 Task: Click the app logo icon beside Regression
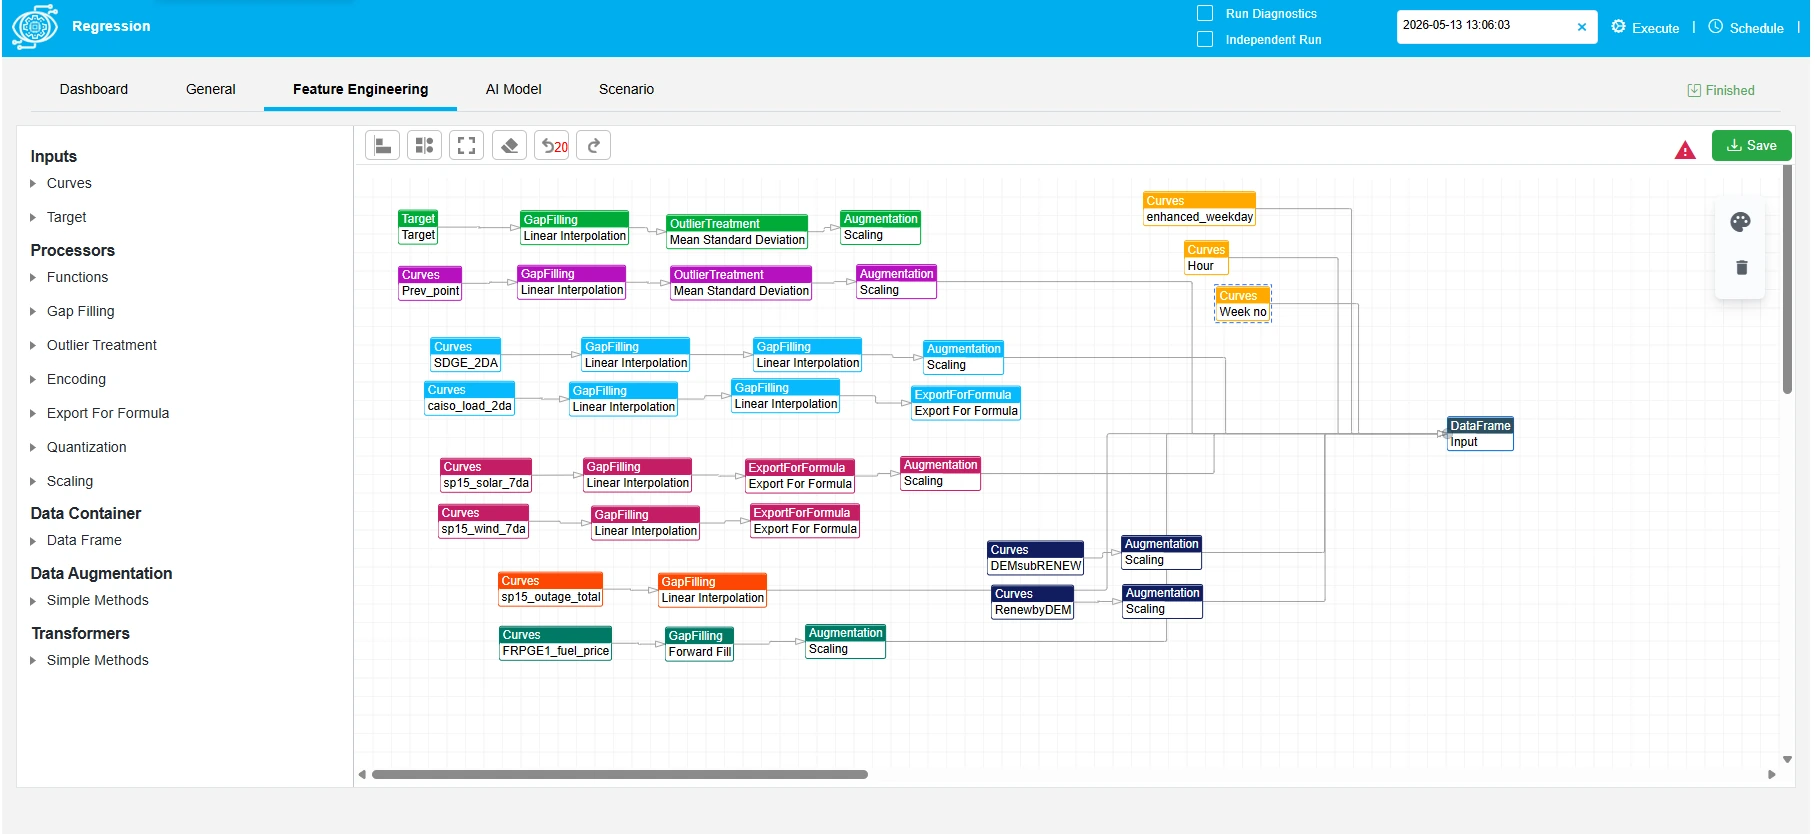(x=35, y=27)
